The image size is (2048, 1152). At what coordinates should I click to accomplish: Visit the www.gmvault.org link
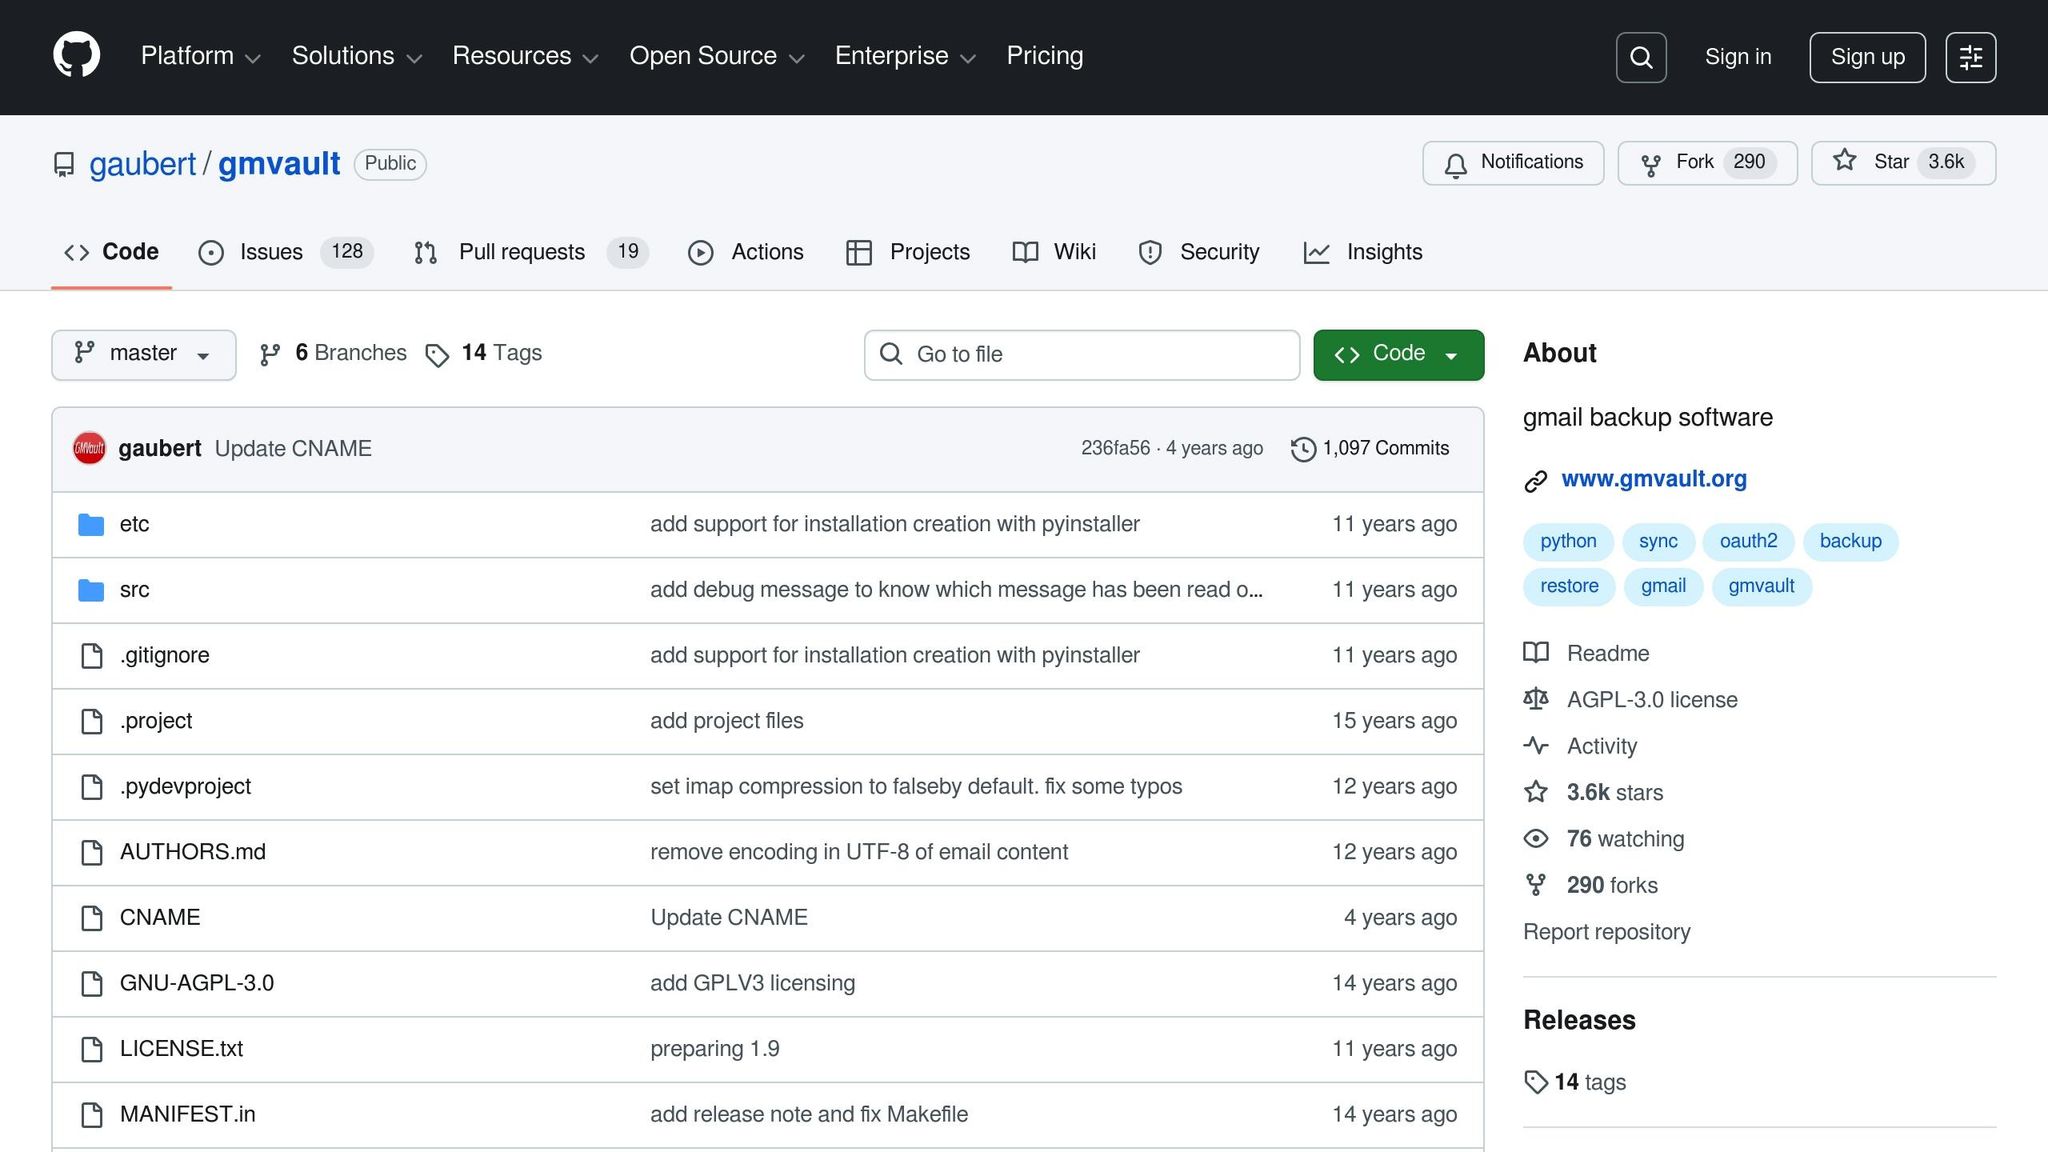point(1653,479)
